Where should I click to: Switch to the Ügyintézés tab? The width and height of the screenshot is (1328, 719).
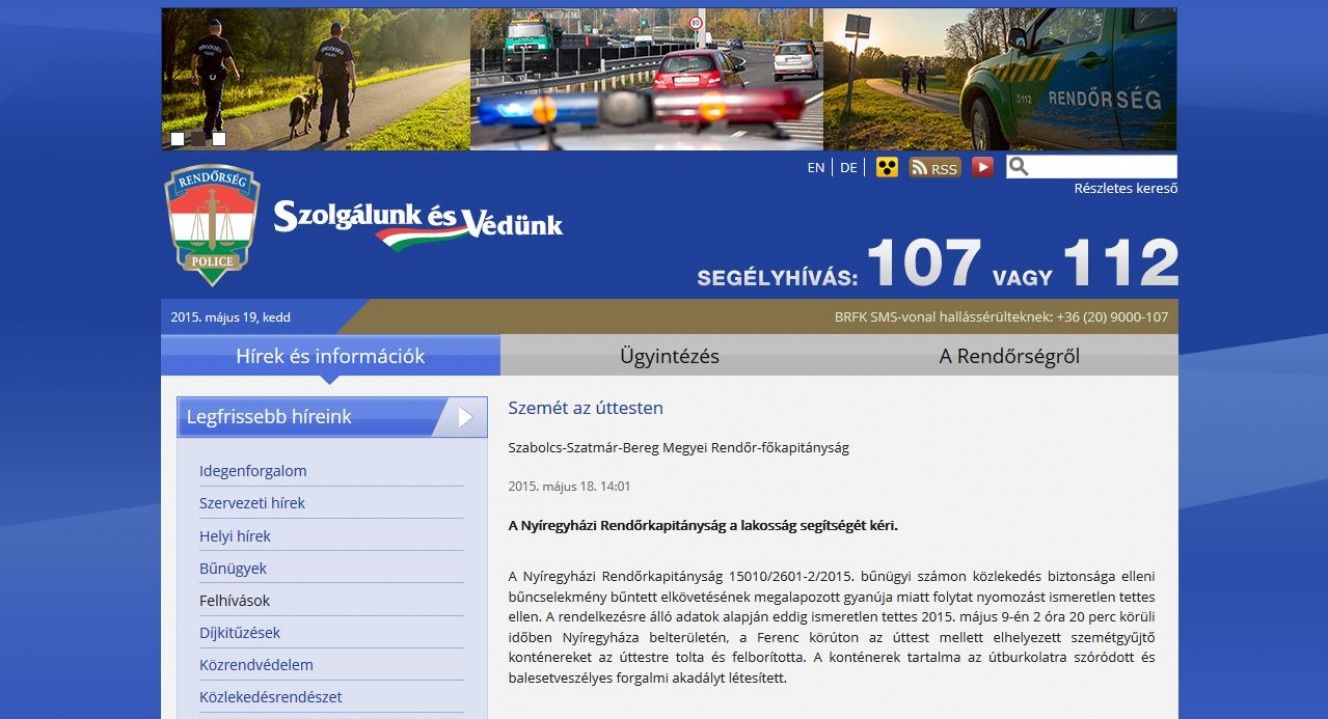tap(670, 356)
